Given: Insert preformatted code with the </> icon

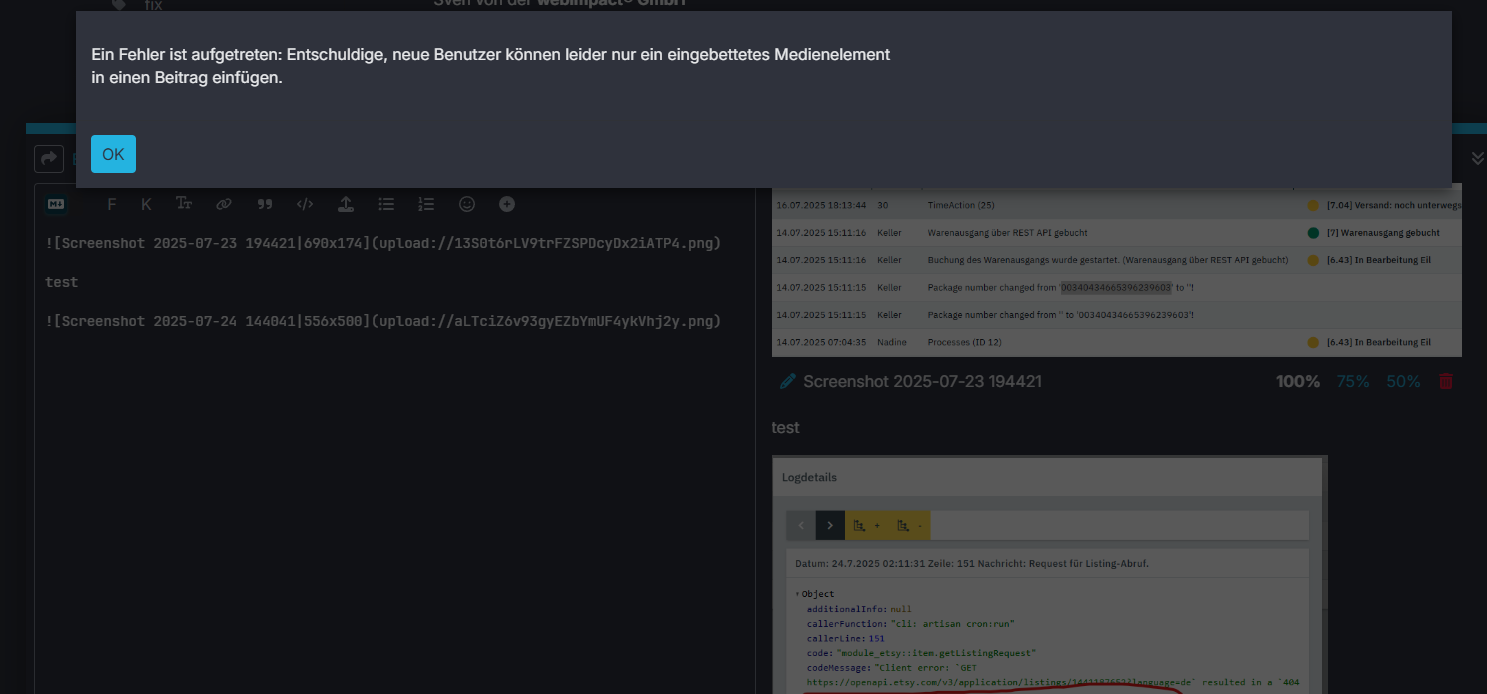Looking at the screenshot, I should [305, 204].
